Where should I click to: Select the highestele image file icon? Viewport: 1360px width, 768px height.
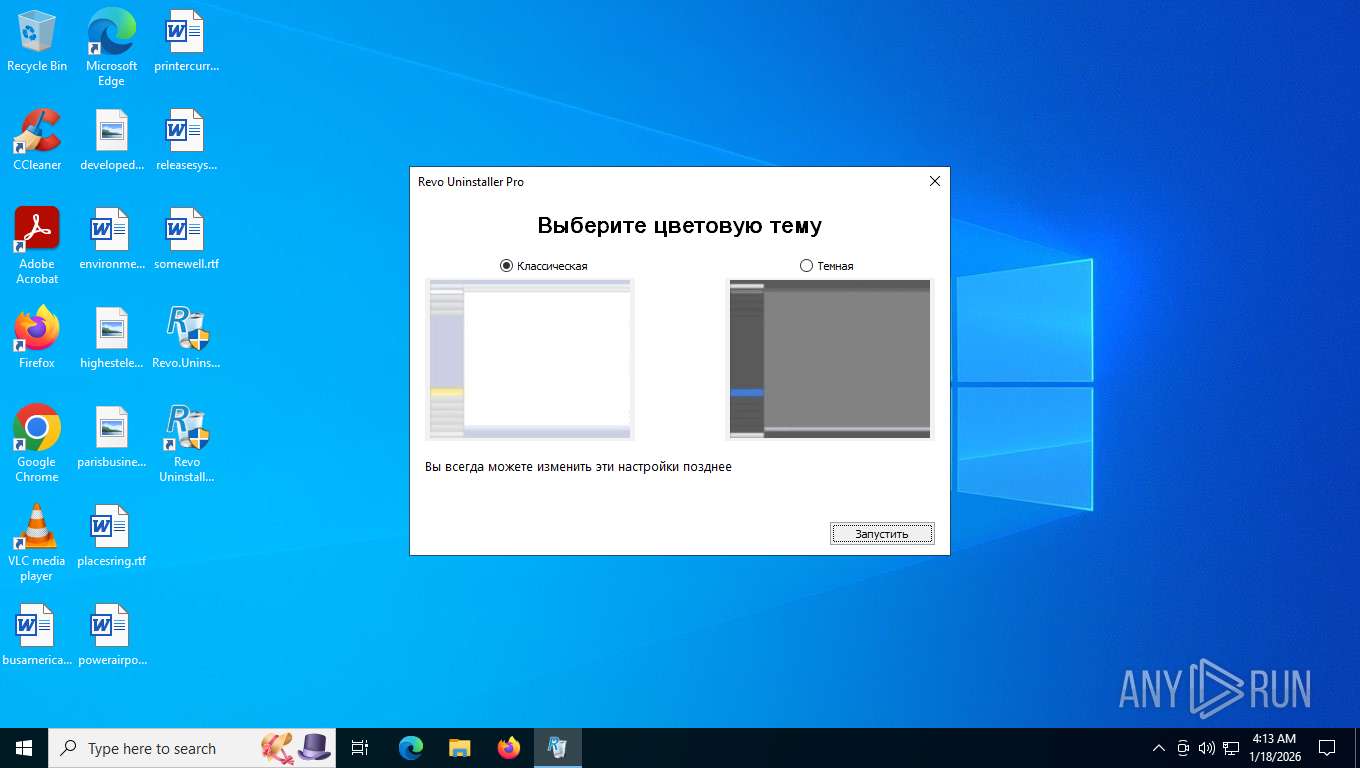point(112,338)
